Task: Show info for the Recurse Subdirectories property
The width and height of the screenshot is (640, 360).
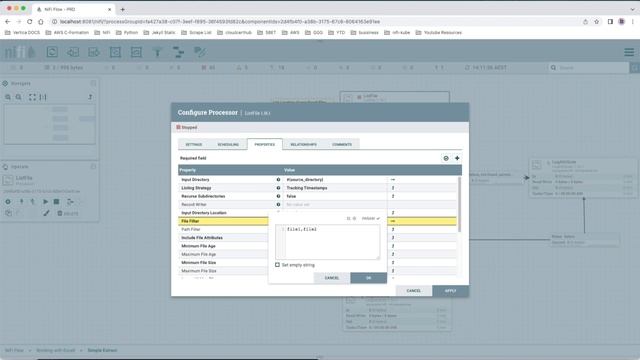Action: coord(278,196)
